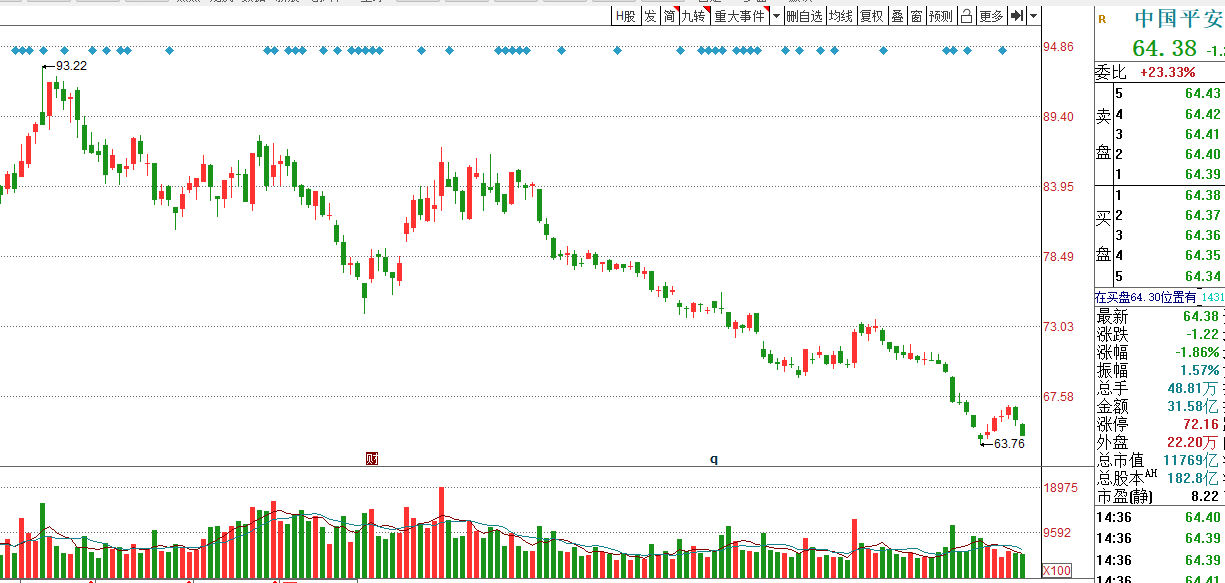Click the 删自选 remove from watchlist button
Viewport: 1225px width, 583px height.
pyautogui.click(x=804, y=16)
